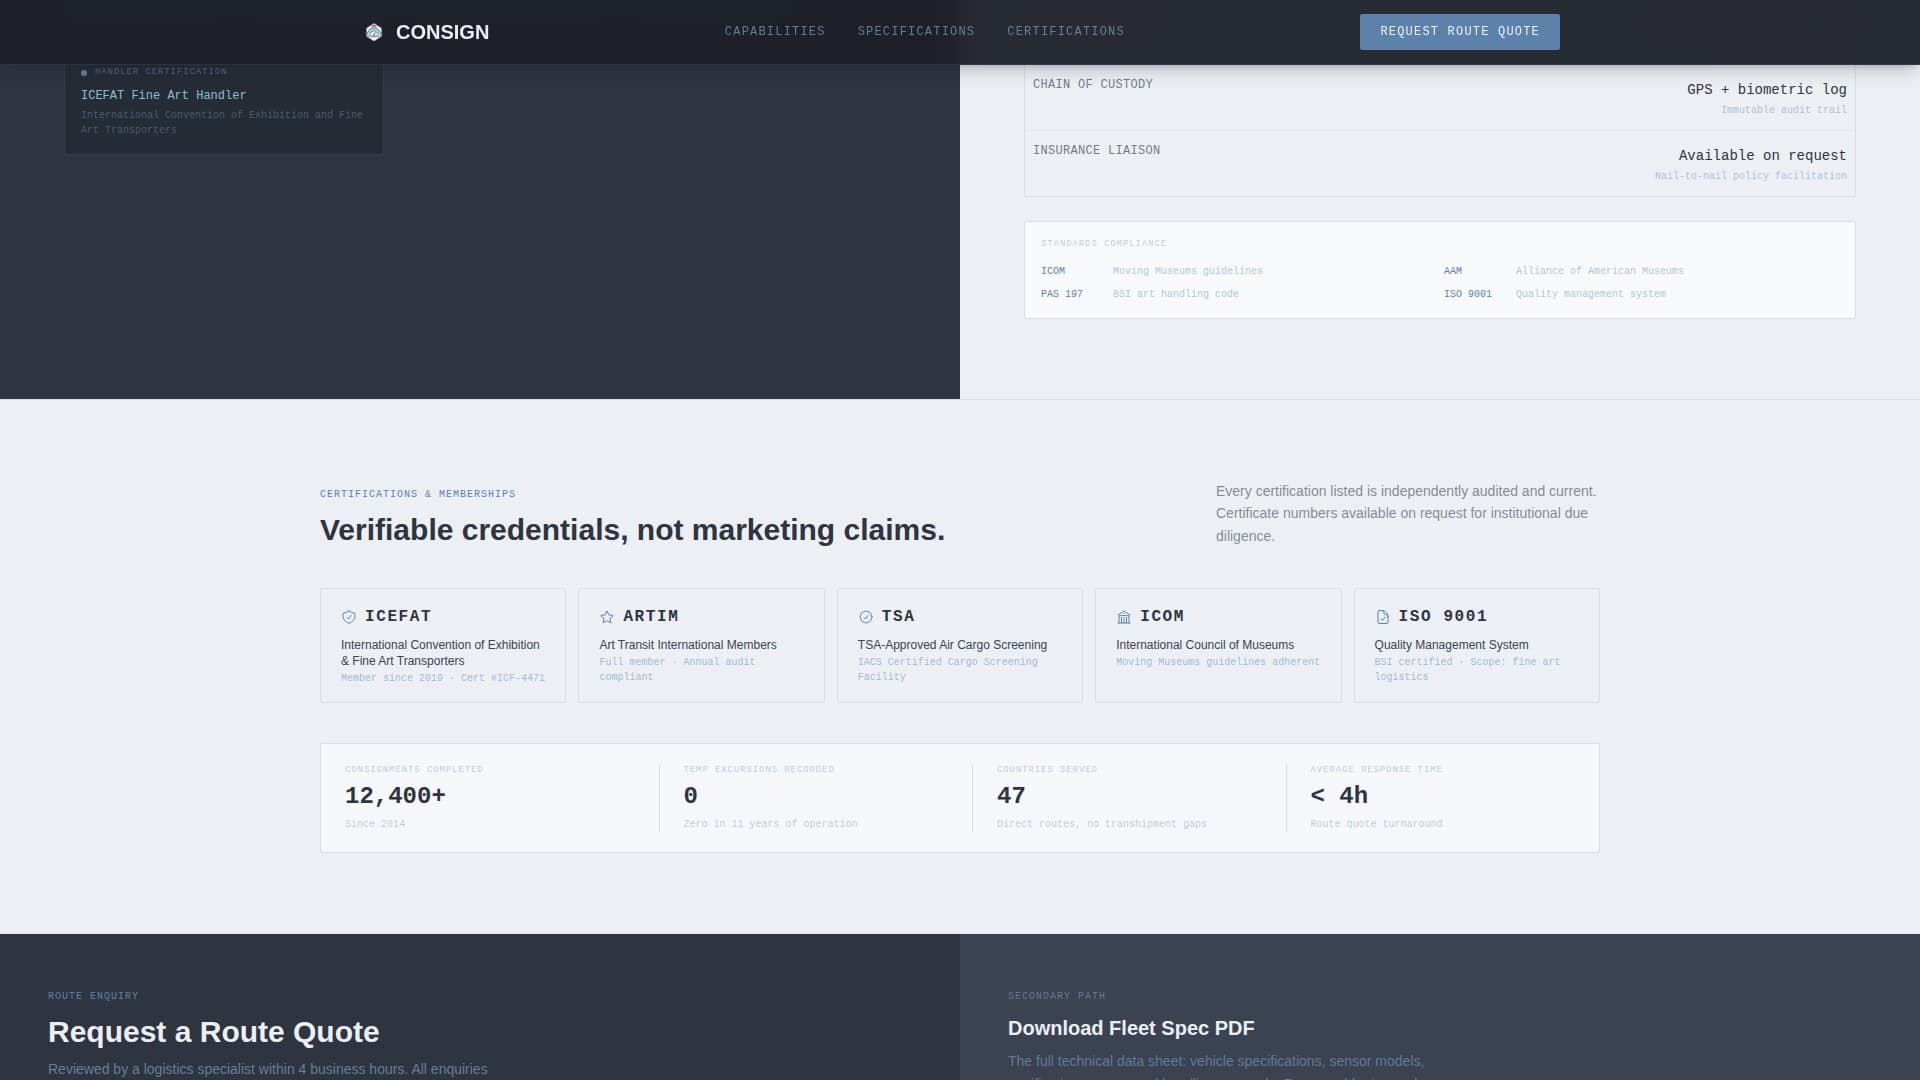This screenshot has width=1920, height=1080.
Task: Click the 'GPS + biometric log' value
Action: 1767,90
